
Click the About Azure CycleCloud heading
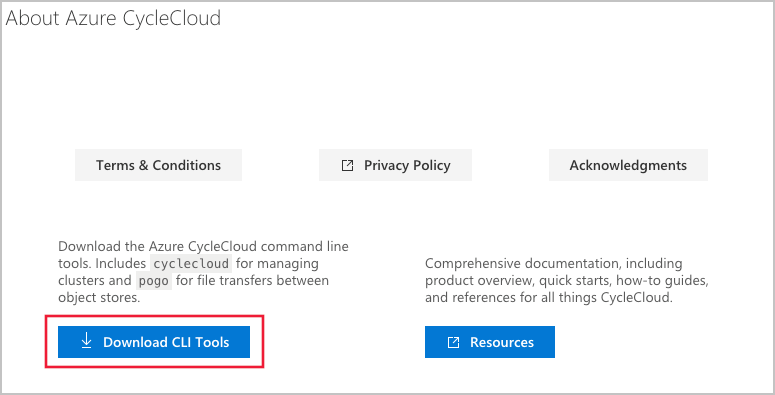click(113, 18)
